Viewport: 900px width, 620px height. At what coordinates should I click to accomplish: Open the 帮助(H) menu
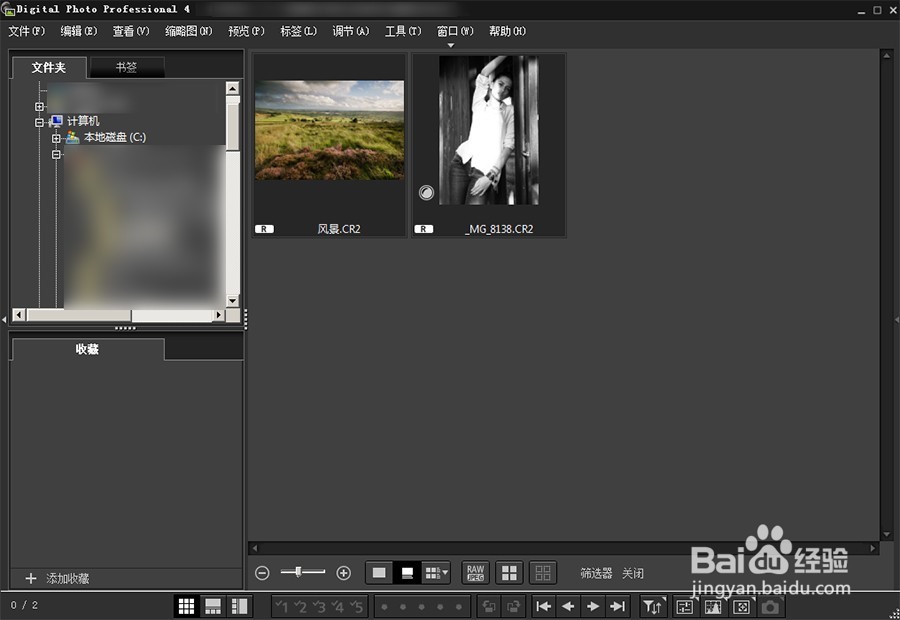507,31
